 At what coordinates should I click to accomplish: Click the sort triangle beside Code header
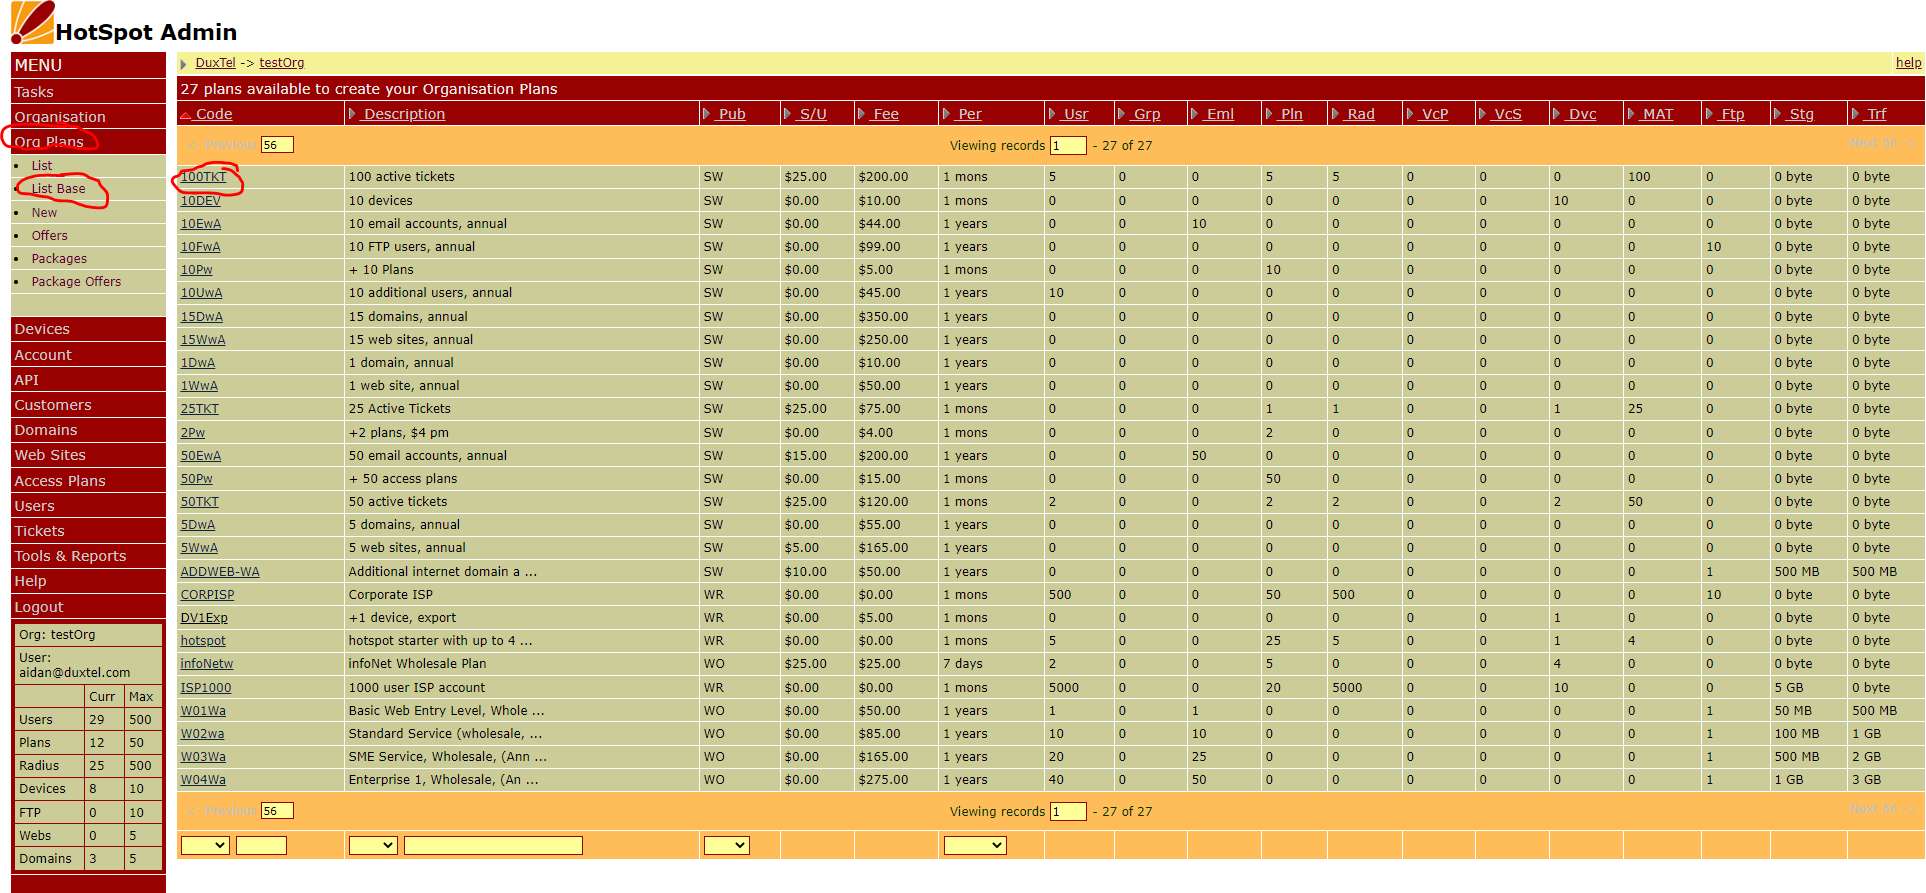[186, 115]
